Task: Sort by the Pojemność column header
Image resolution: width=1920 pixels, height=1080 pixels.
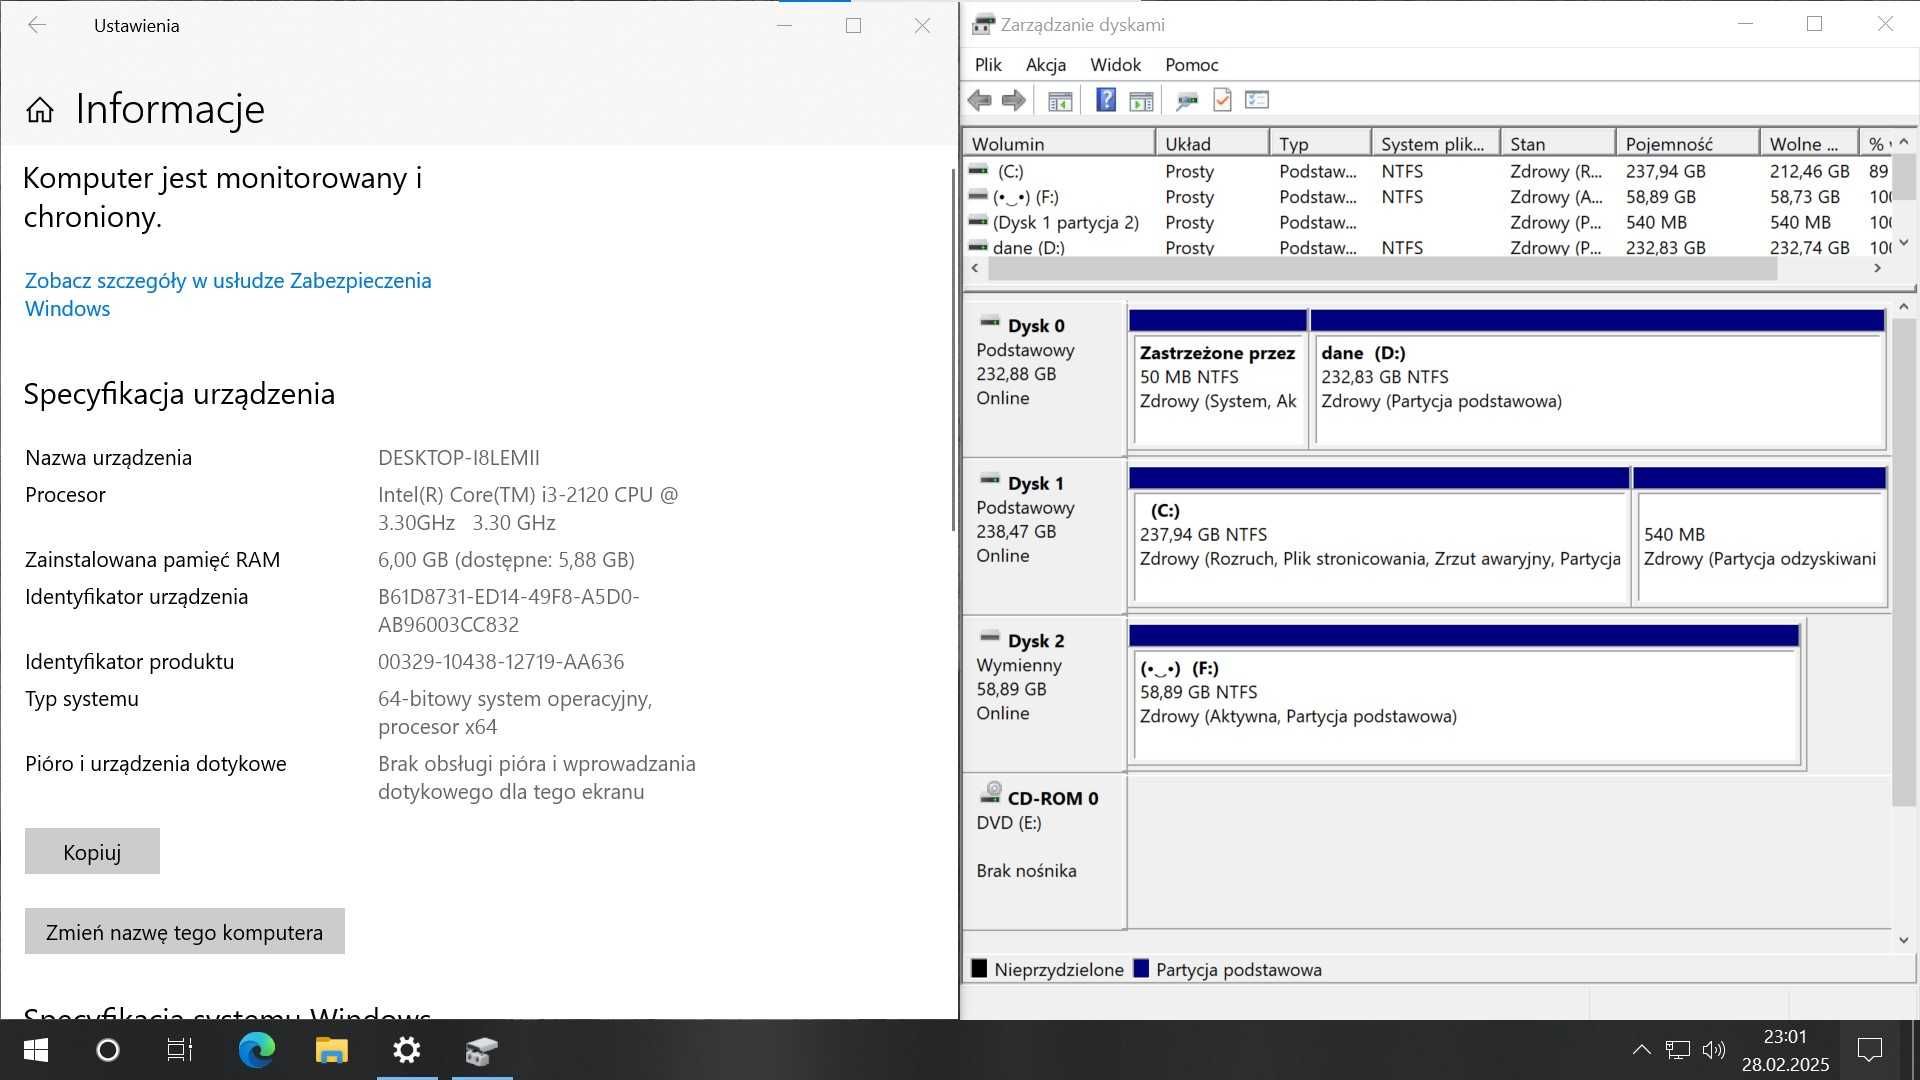Action: tap(1688, 144)
